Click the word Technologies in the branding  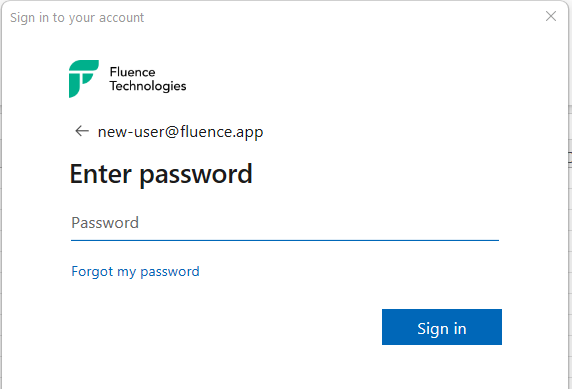(x=148, y=86)
